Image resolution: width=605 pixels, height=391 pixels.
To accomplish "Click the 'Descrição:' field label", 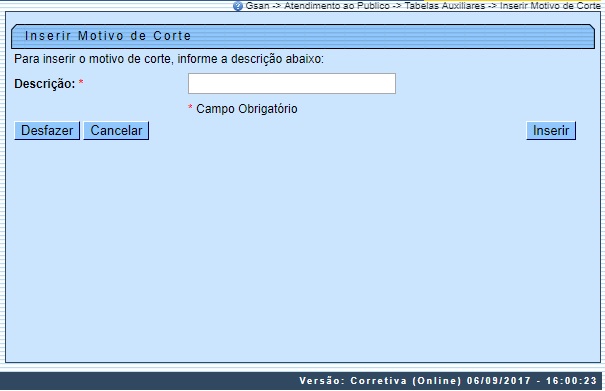I will [44, 84].
